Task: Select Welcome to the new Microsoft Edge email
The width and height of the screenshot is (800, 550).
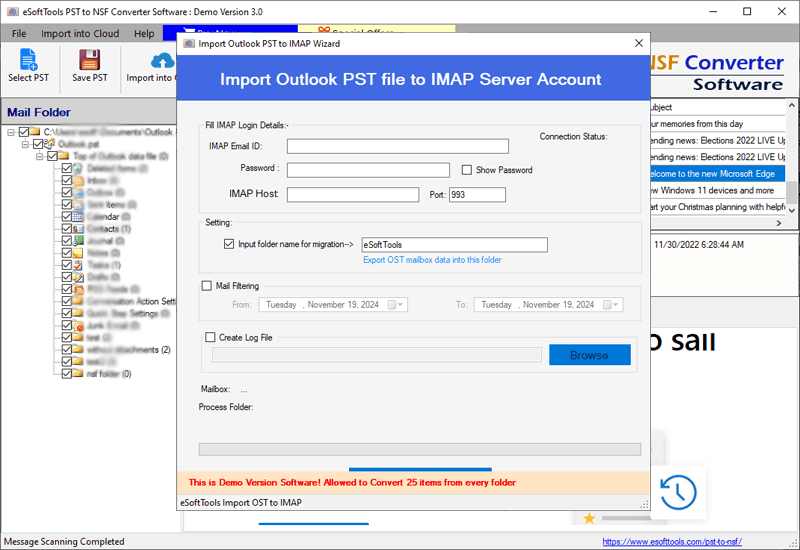Action: 717,173
